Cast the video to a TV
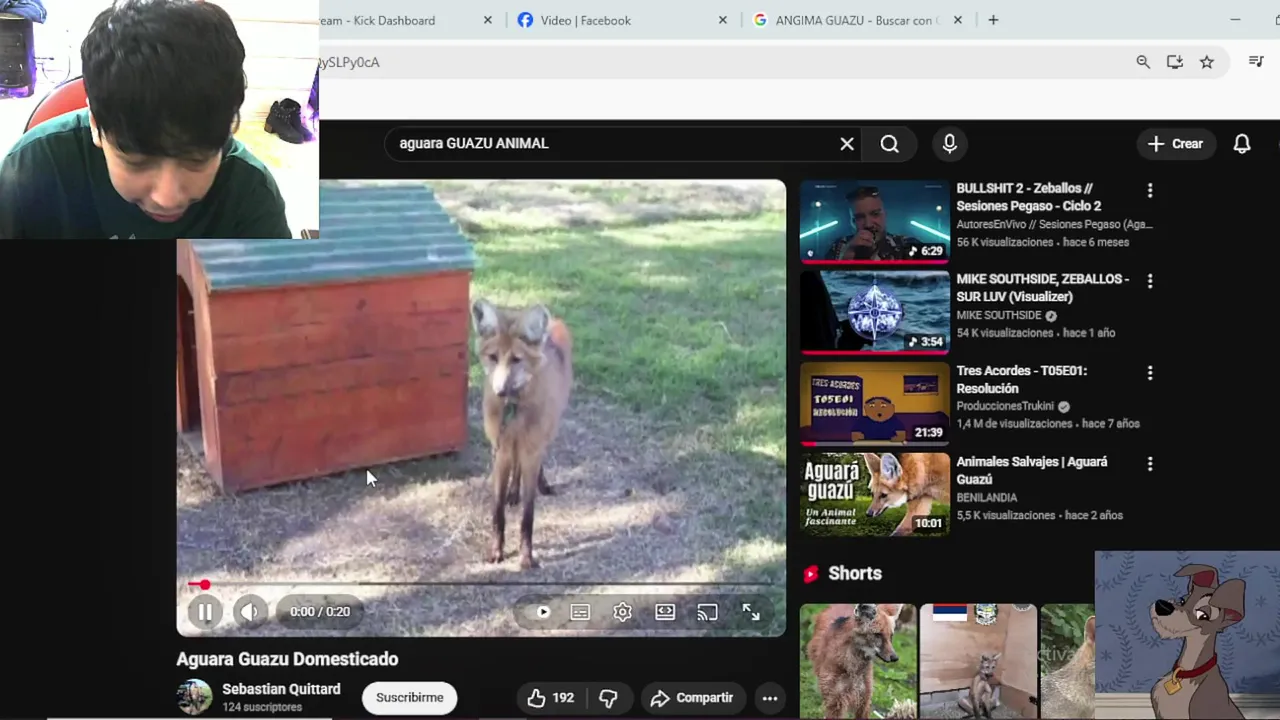Screen dimensions: 1280x720 point(707,612)
